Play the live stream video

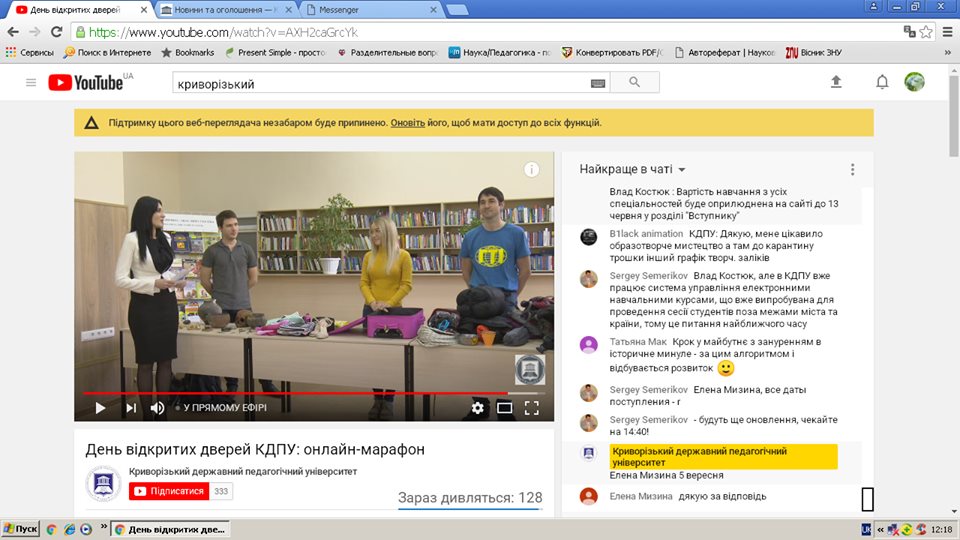(x=100, y=408)
